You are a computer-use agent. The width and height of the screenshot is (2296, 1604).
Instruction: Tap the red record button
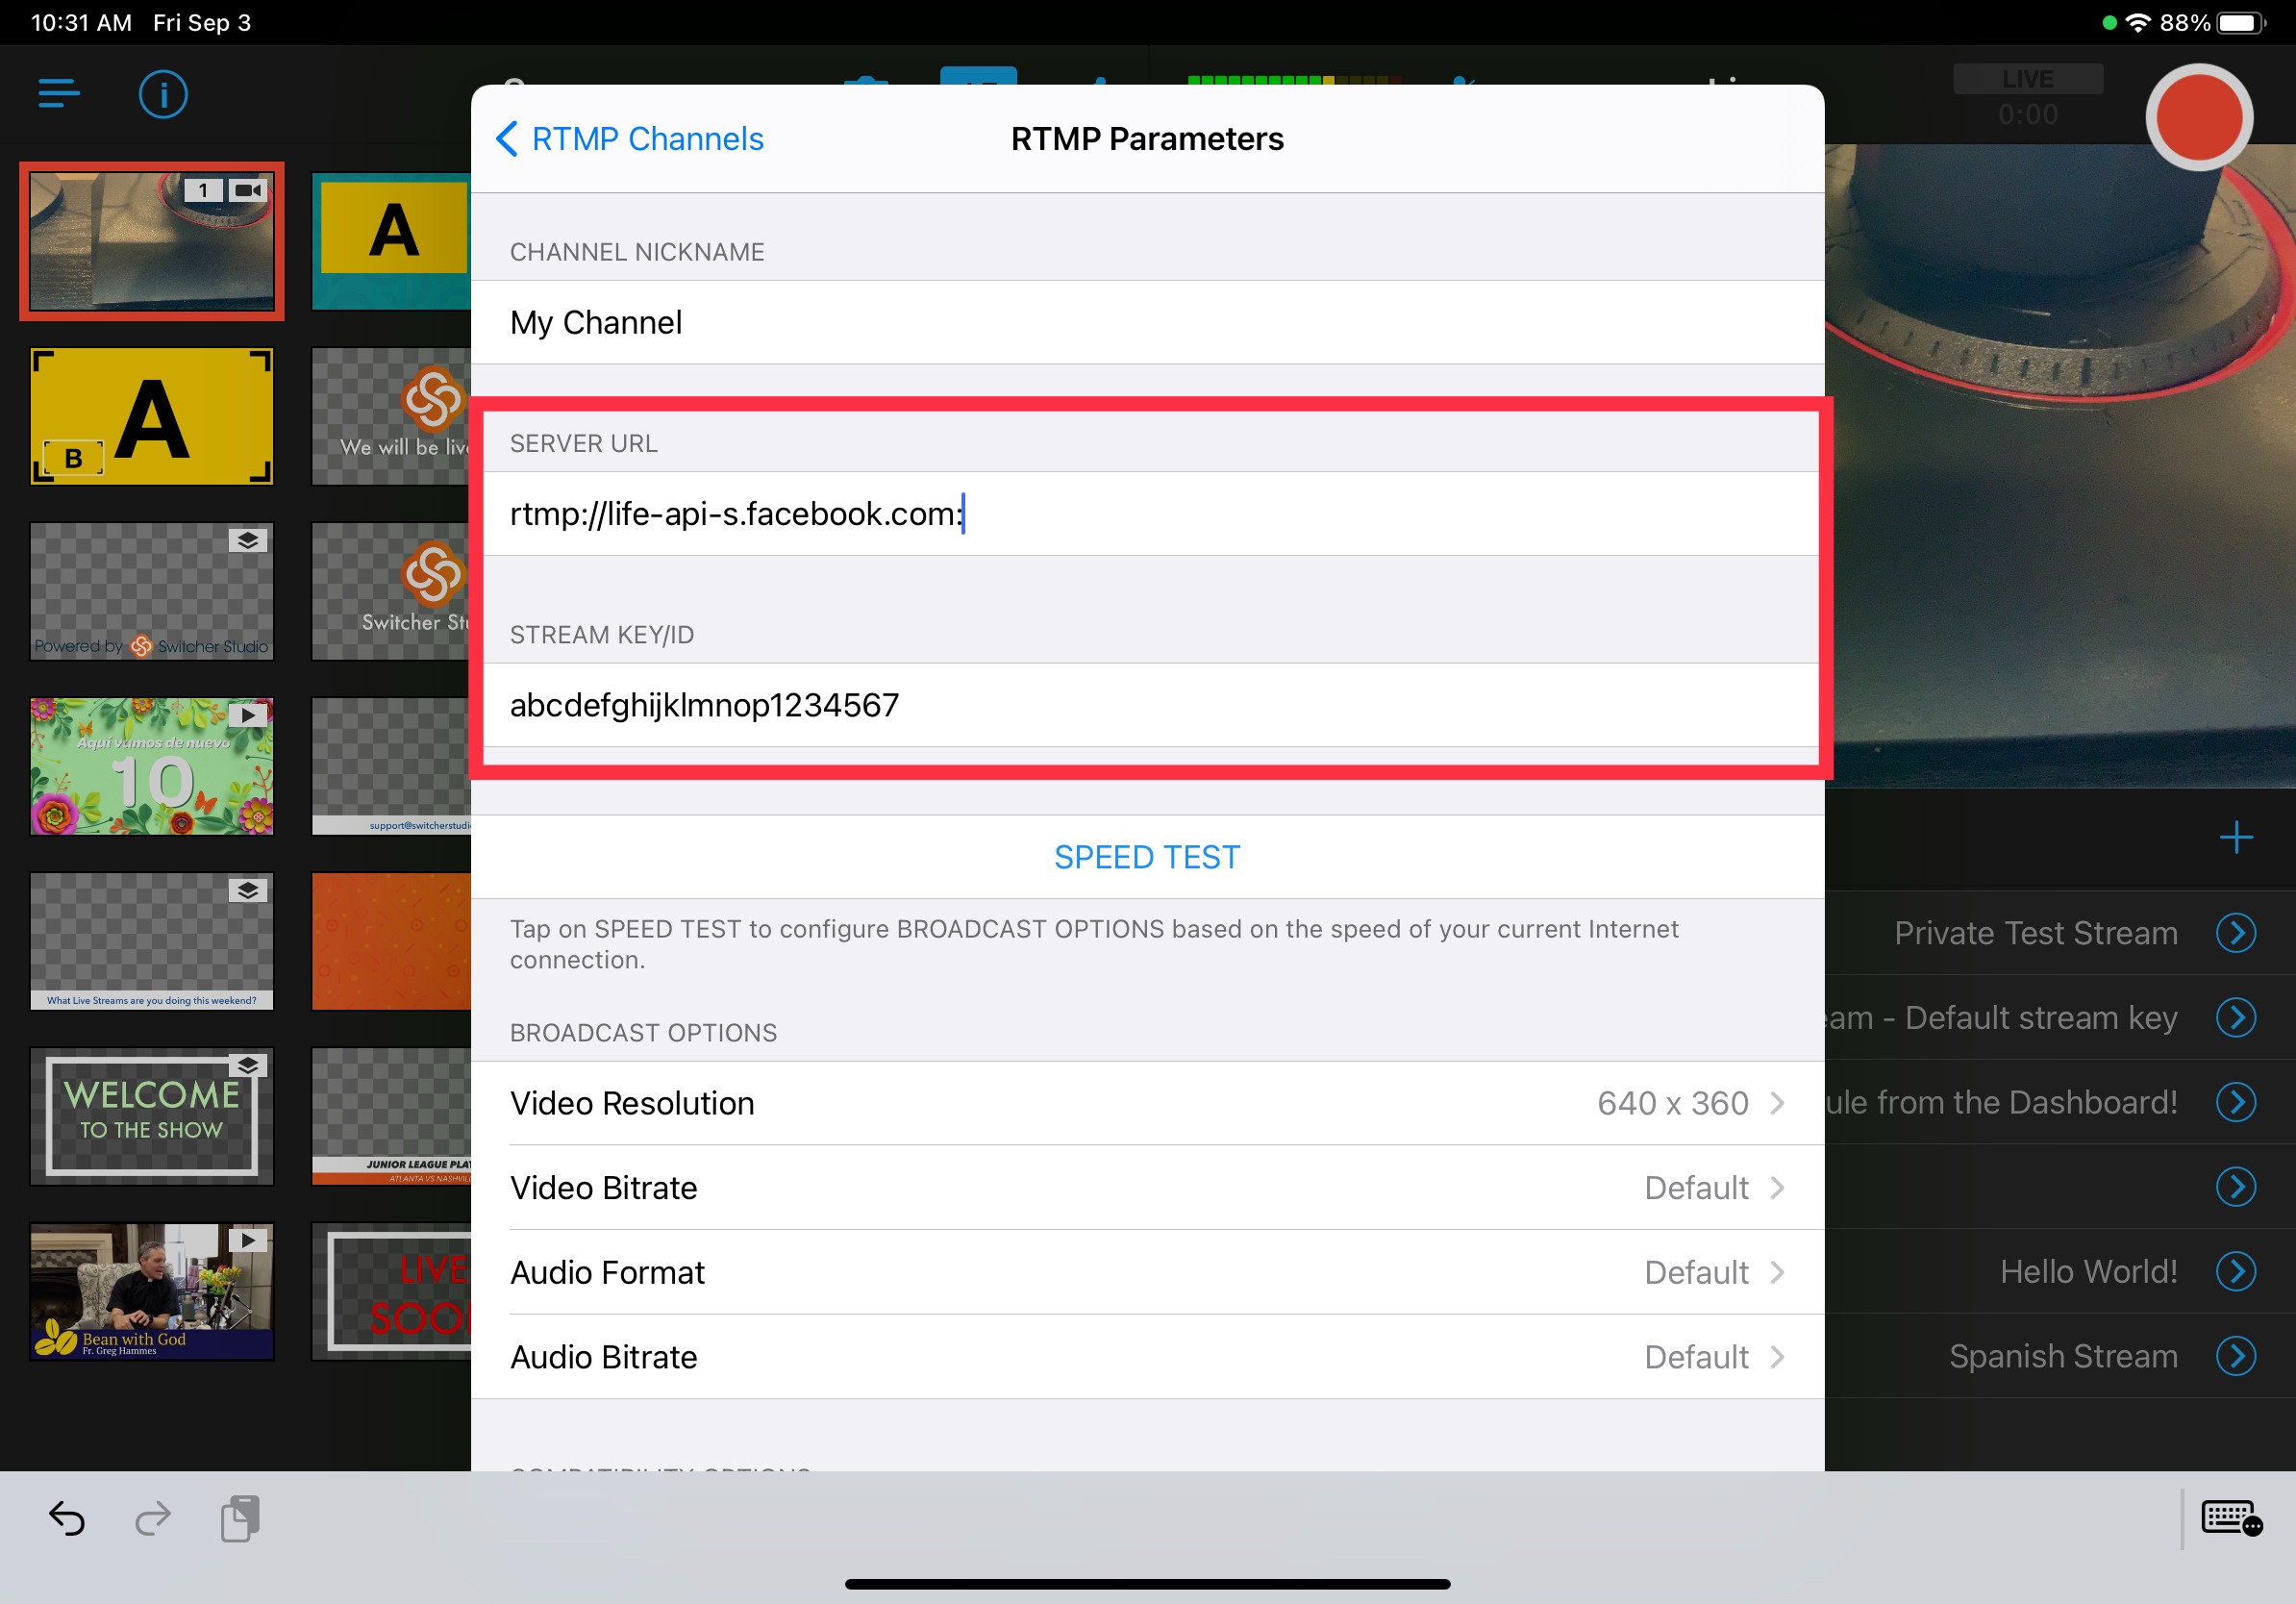coord(2198,117)
